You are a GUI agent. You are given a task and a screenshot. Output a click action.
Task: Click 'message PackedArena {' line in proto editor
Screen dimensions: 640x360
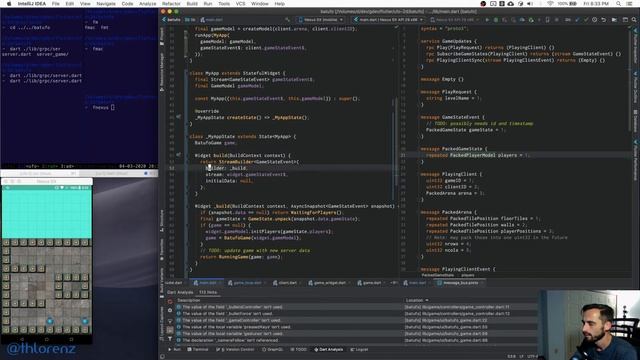pyautogui.click(x=448, y=212)
